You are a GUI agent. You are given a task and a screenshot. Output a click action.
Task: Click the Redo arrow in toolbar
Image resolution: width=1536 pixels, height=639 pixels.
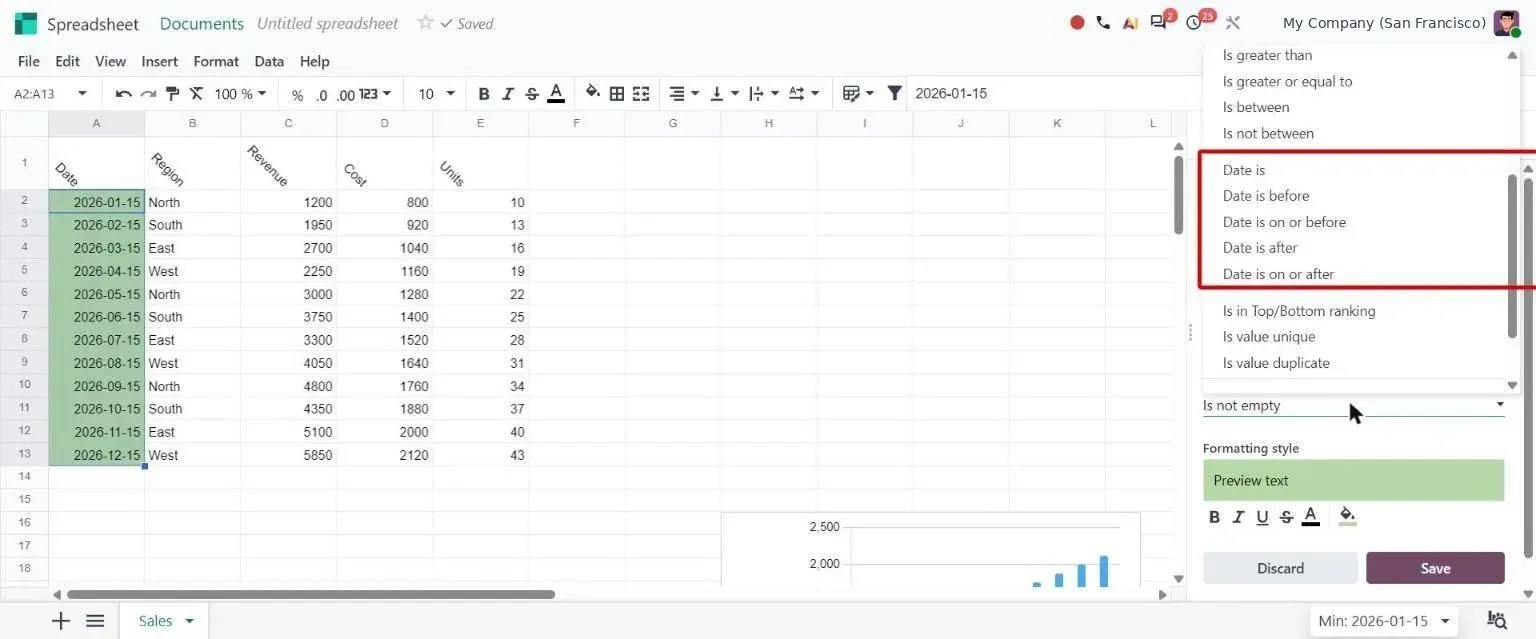148,94
